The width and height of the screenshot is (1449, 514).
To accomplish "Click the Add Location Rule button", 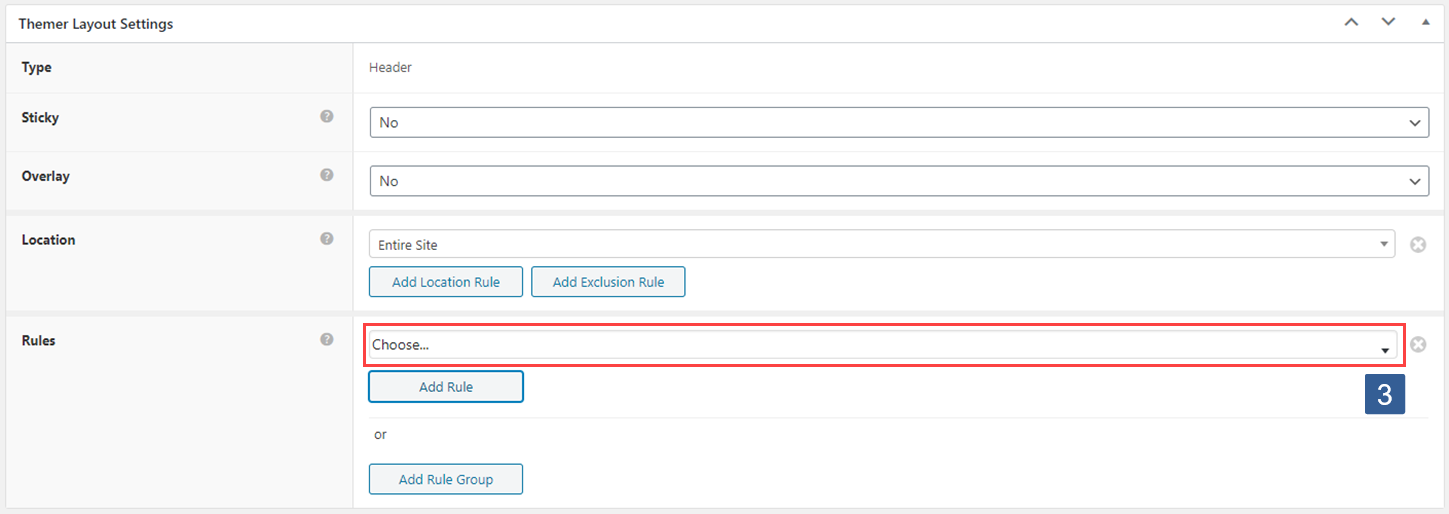I will [x=446, y=282].
